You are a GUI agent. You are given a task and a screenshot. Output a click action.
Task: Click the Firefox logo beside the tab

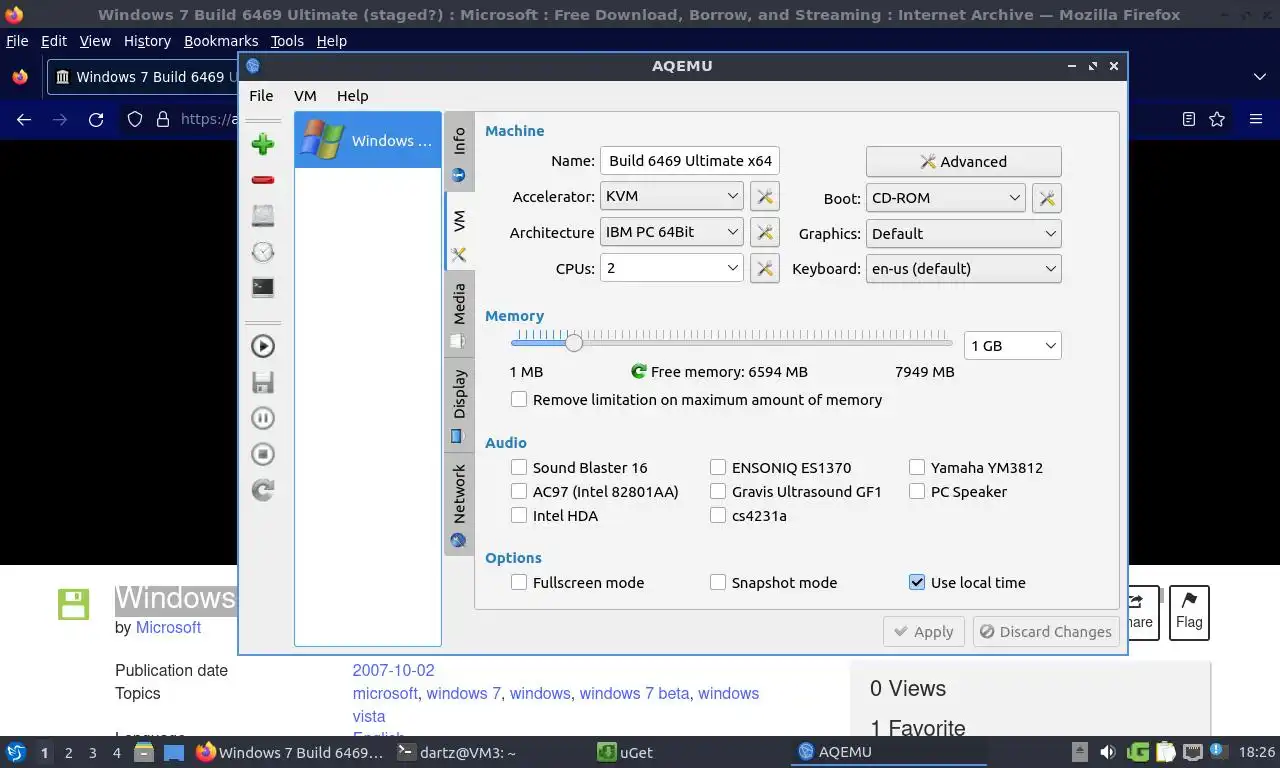tap(19, 77)
